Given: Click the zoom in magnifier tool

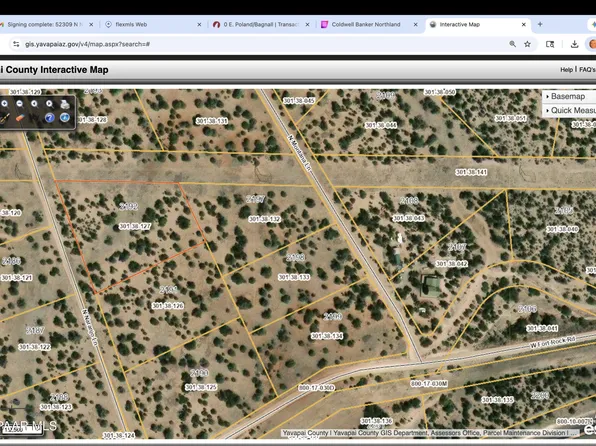Looking at the screenshot, I should 5,104.
